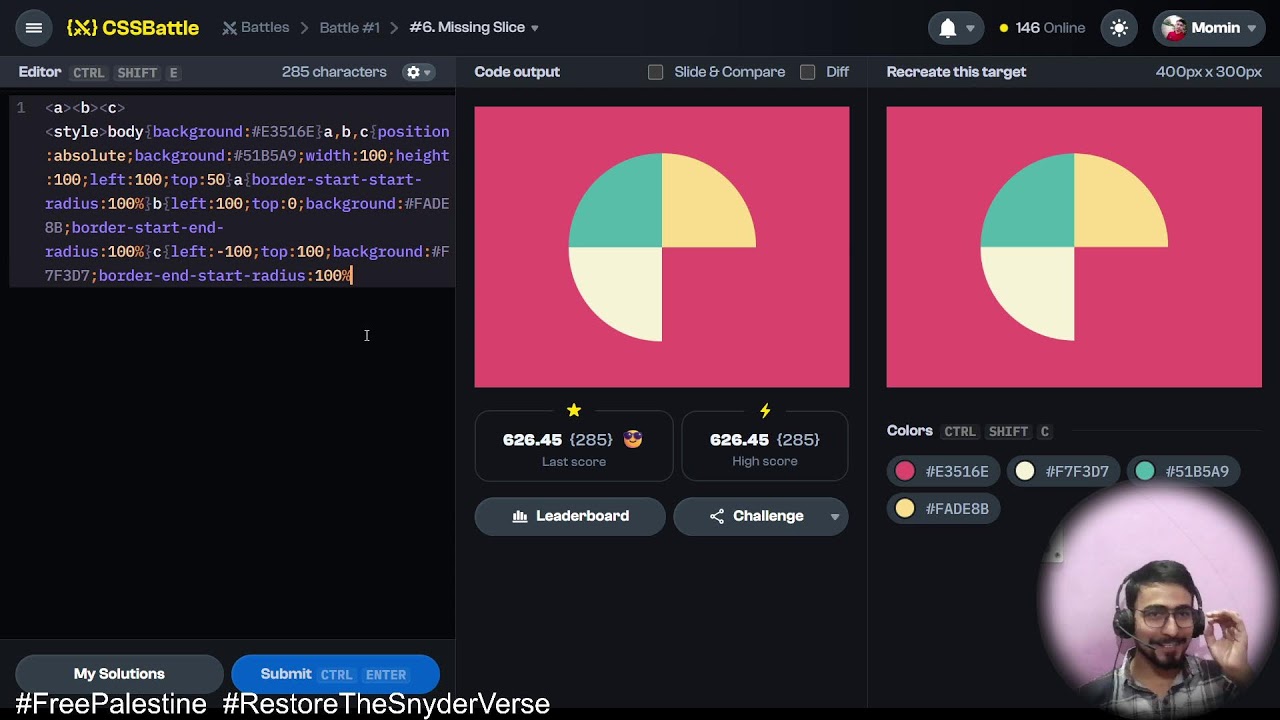This screenshot has width=1280, height=720.
Task: Click line number 1 in editor
Action: click(20, 108)
